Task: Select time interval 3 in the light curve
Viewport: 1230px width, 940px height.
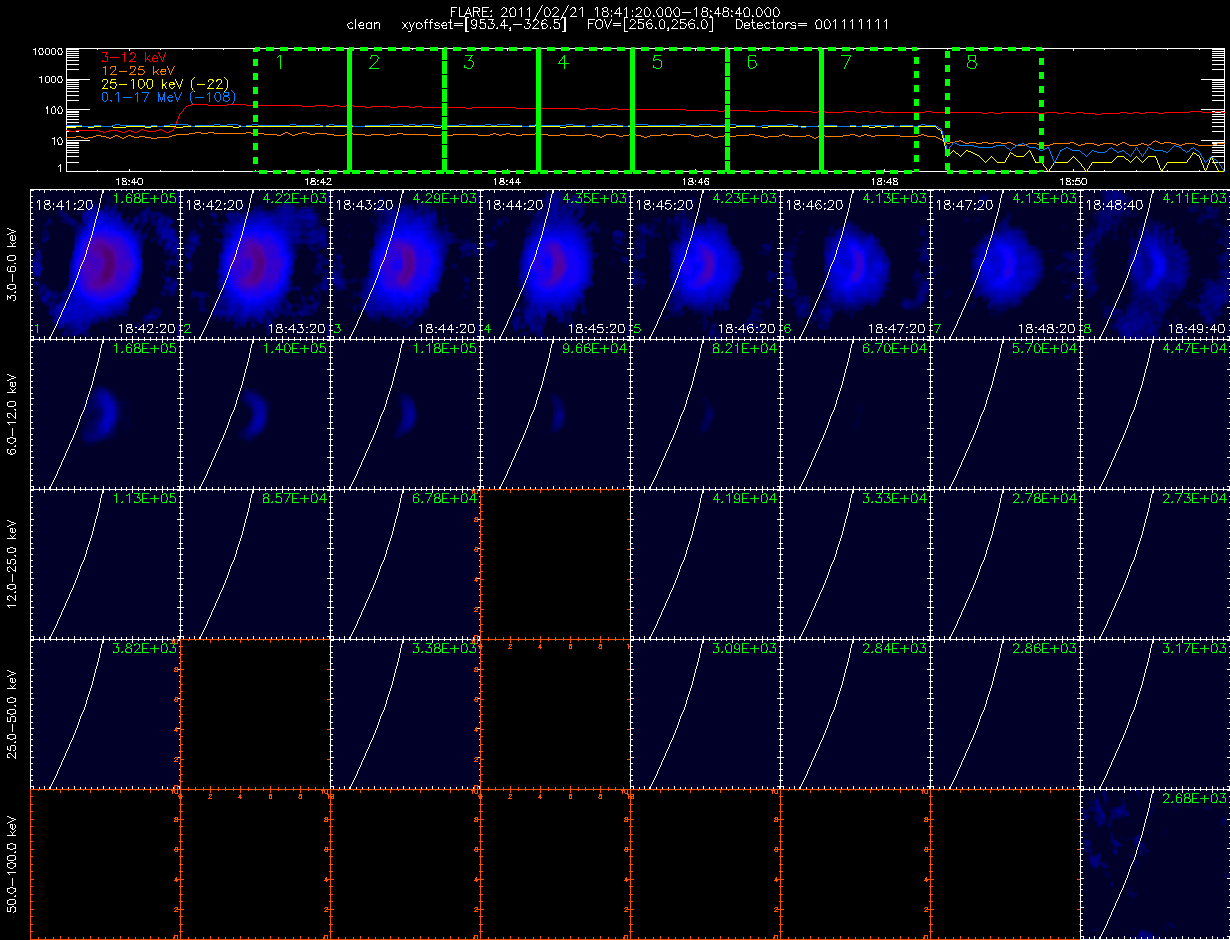Action: click(491, 109)
